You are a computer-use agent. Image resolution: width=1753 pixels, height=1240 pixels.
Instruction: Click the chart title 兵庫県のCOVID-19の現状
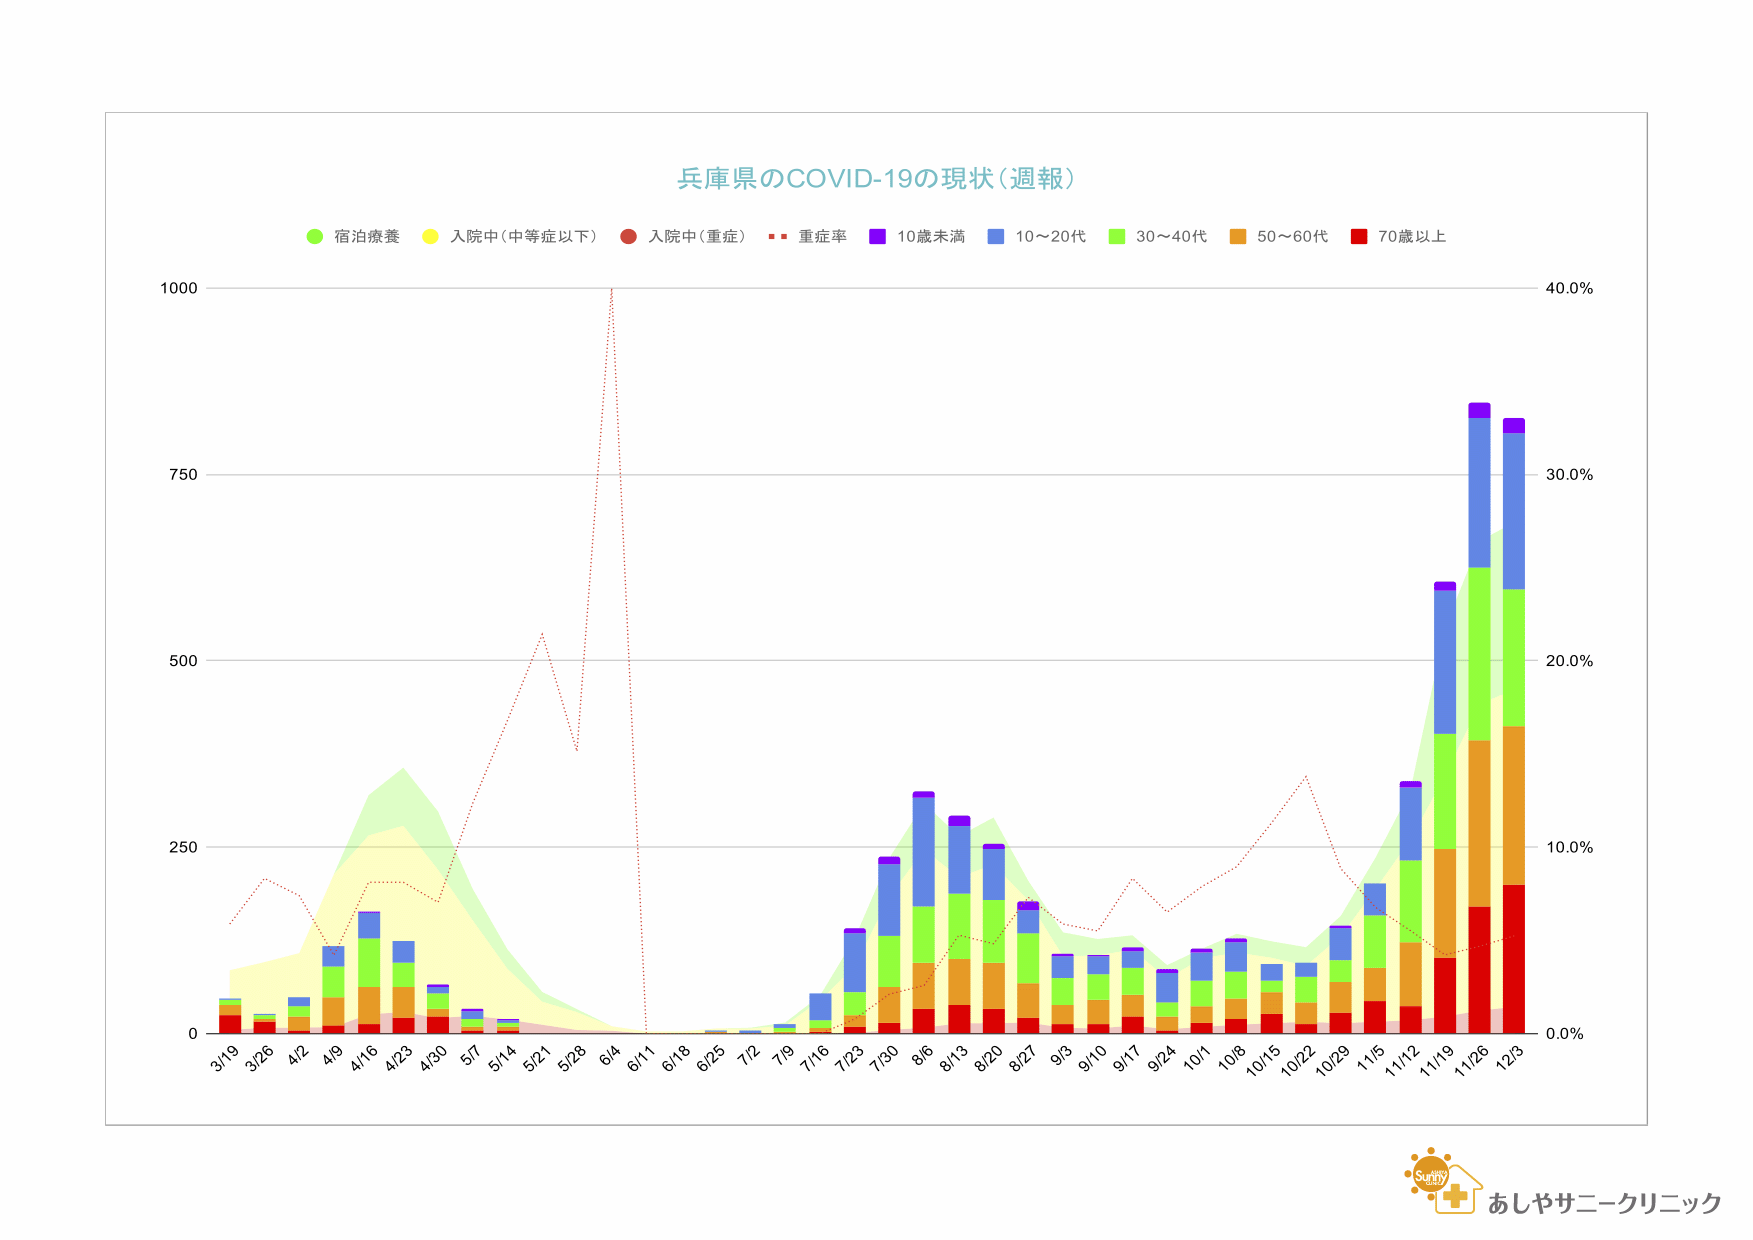pos(876,179)
